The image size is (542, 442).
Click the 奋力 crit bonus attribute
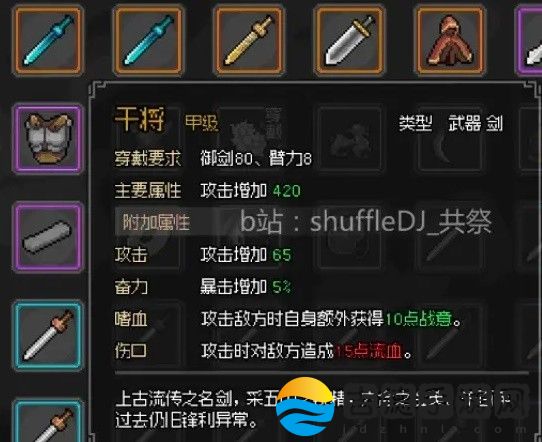pyautogui.click(x=131, y=287)
